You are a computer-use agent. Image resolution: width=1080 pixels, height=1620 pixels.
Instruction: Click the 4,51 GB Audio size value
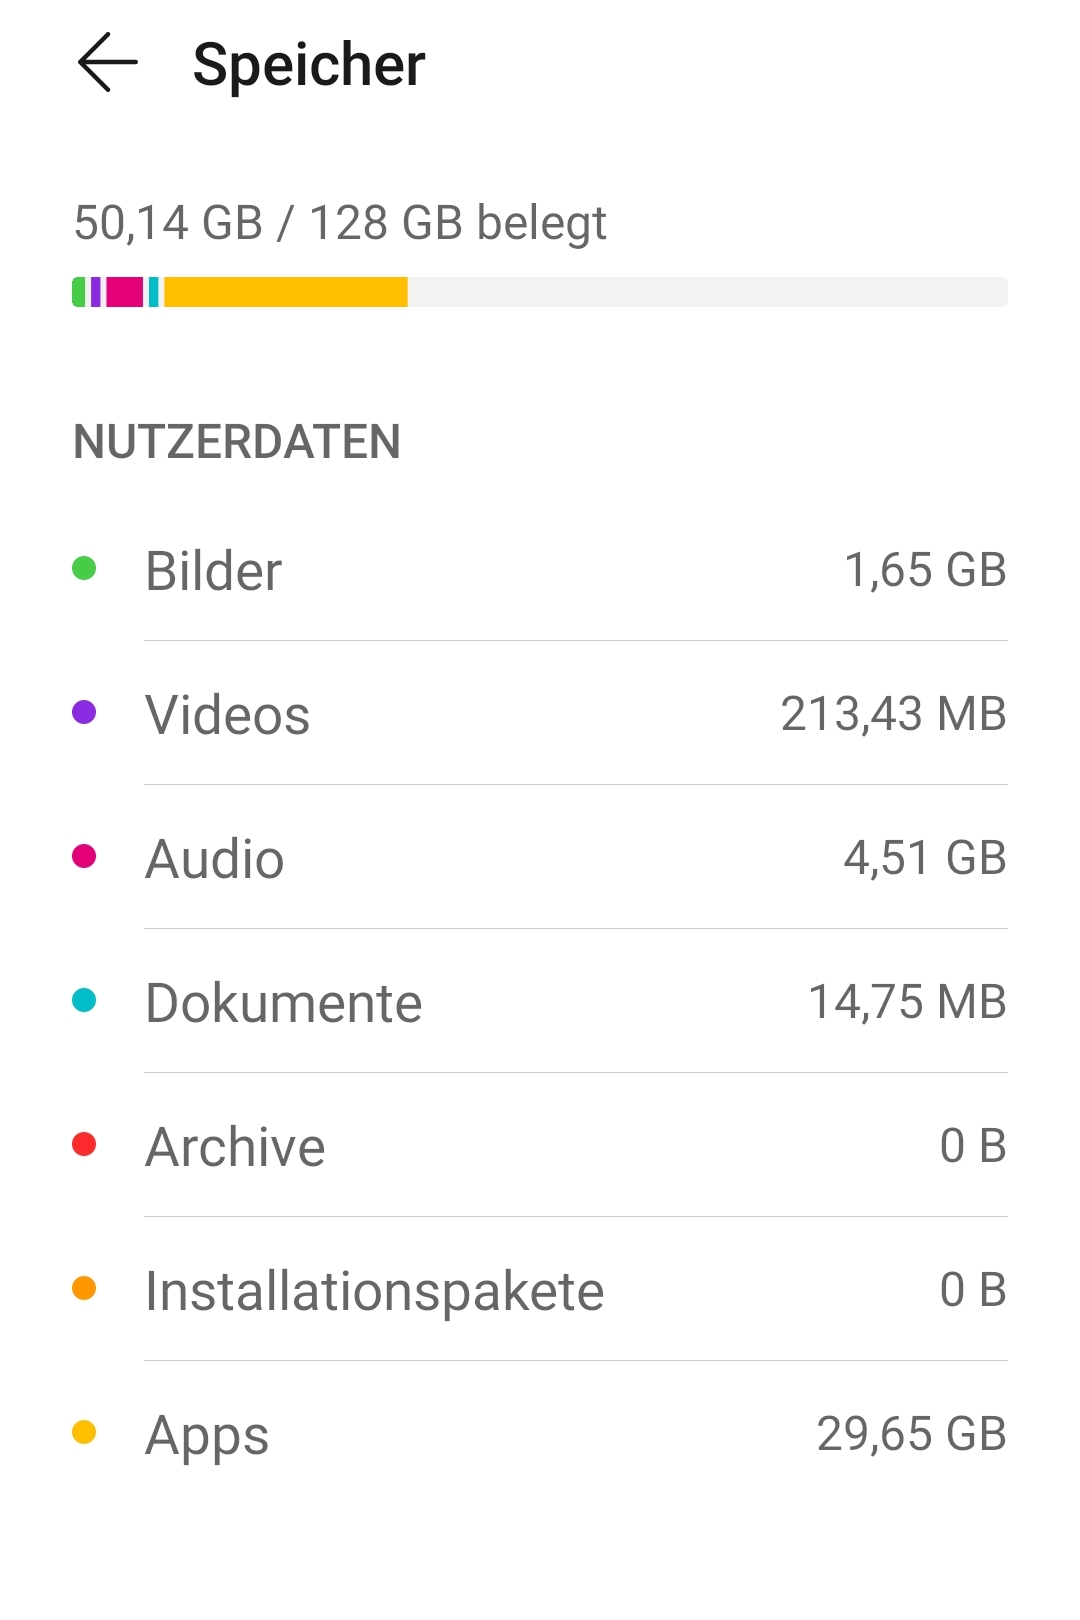[924, 858]
